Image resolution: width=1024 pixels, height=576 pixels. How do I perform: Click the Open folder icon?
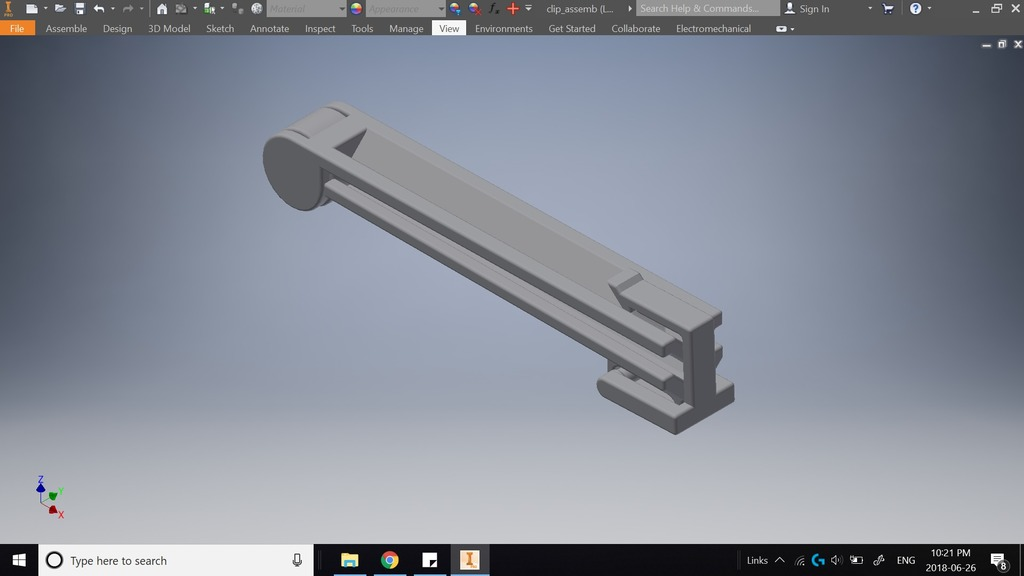pos(60,8)
